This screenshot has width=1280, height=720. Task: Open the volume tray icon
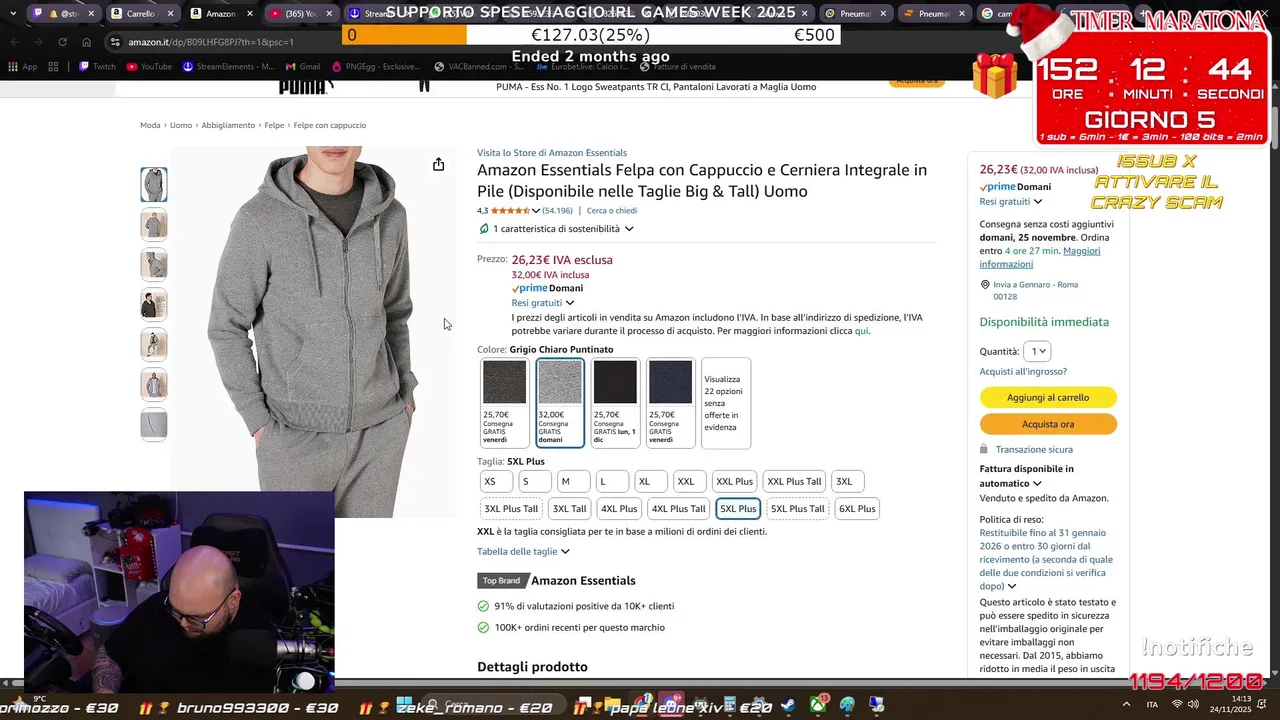[x=1195, y=705]
